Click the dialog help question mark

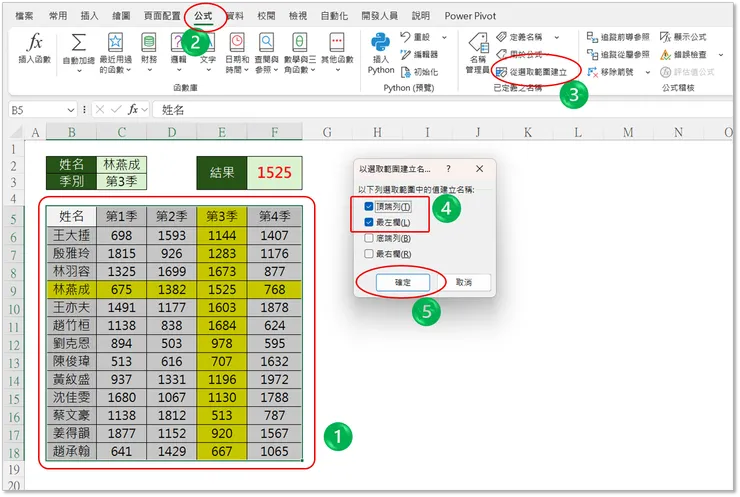point(448,168)
